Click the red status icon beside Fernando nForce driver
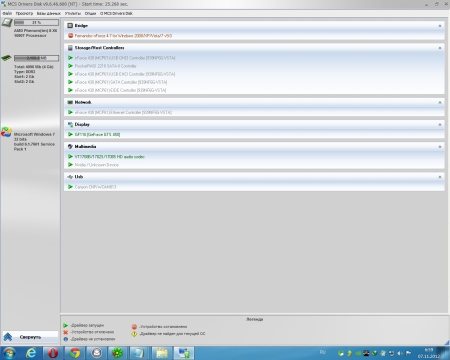The height and width of the screenshot is (360, 450). click(70, 35)
